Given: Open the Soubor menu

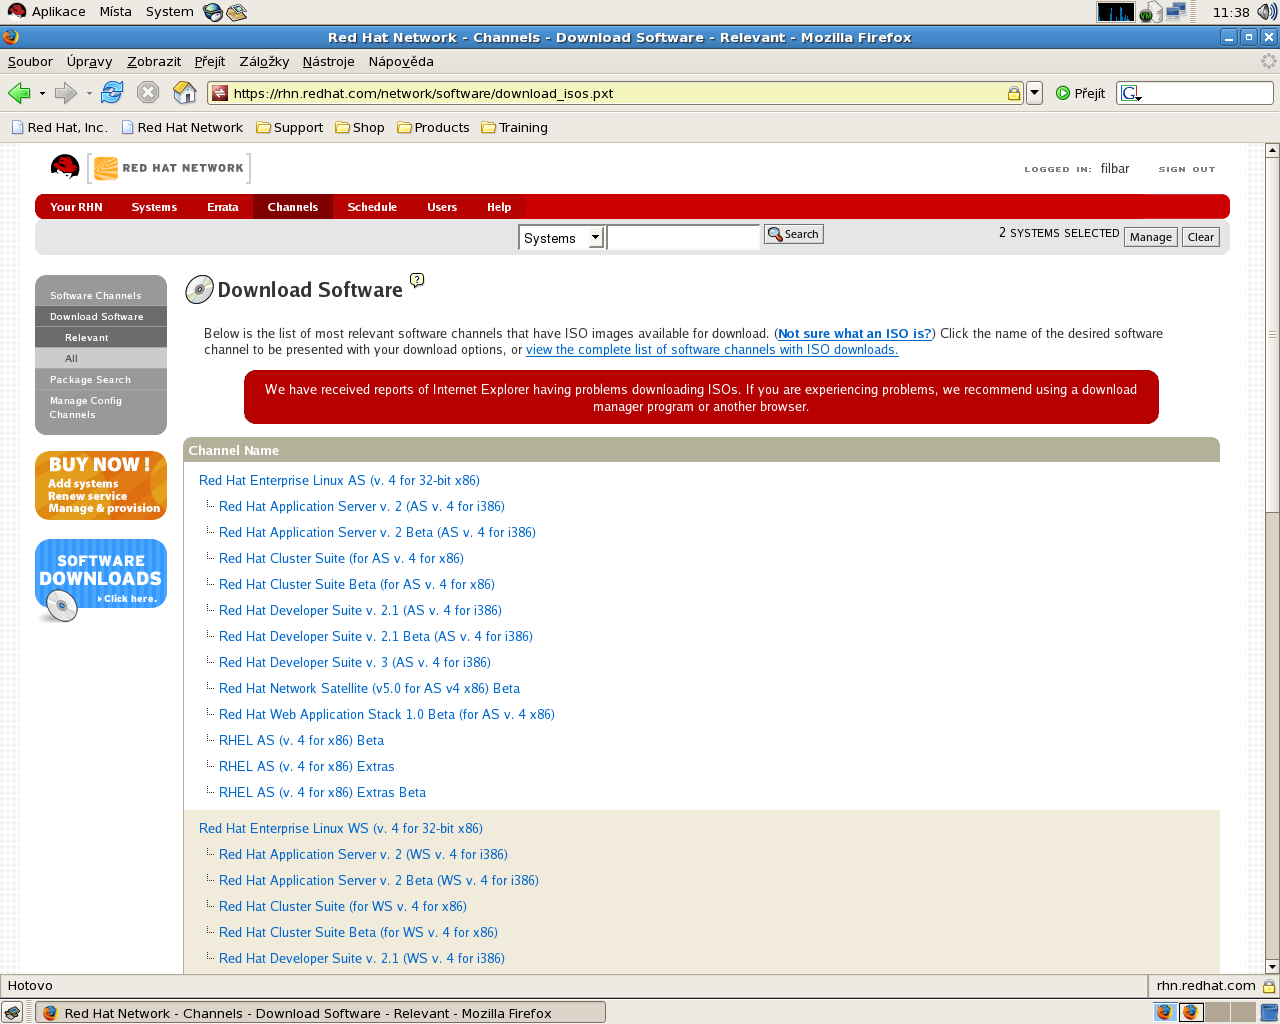Looking at the screenshot, I should click(x=30, y=62).
